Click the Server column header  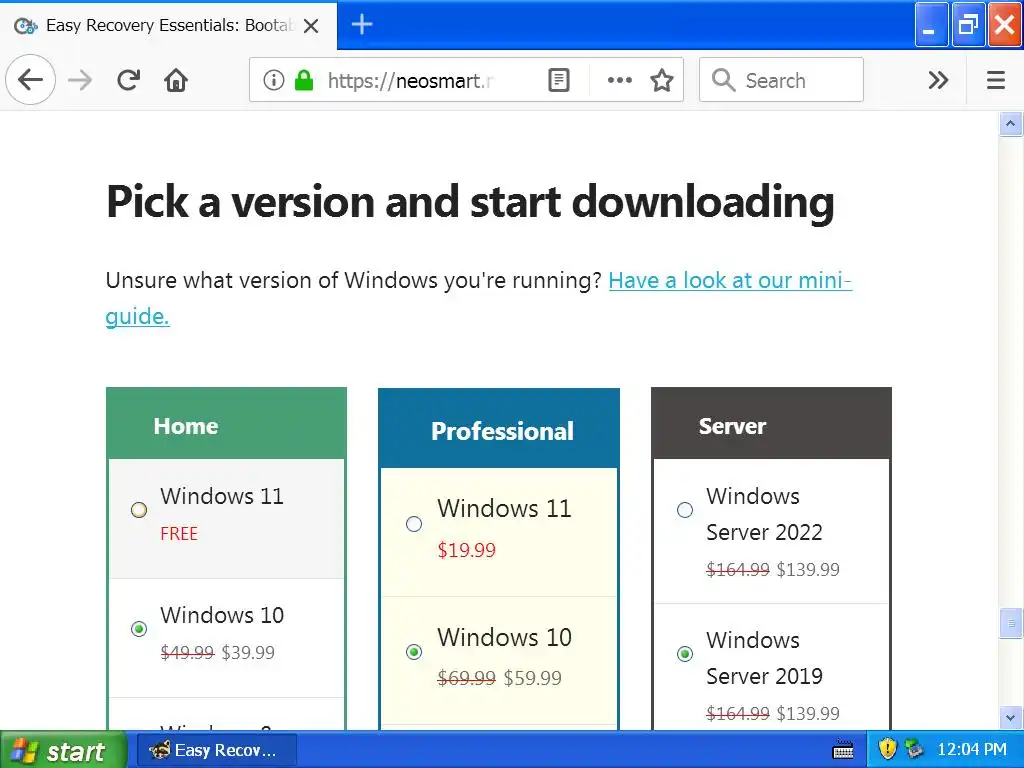click(x=771, y=424)
